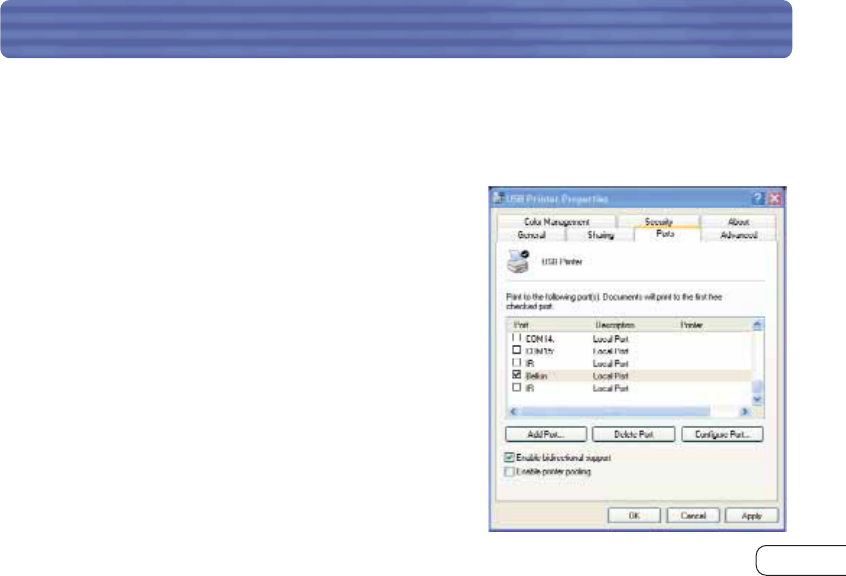Click the Description column header
The height and width of the screenshot is (576, 846).
coord(631,325)
